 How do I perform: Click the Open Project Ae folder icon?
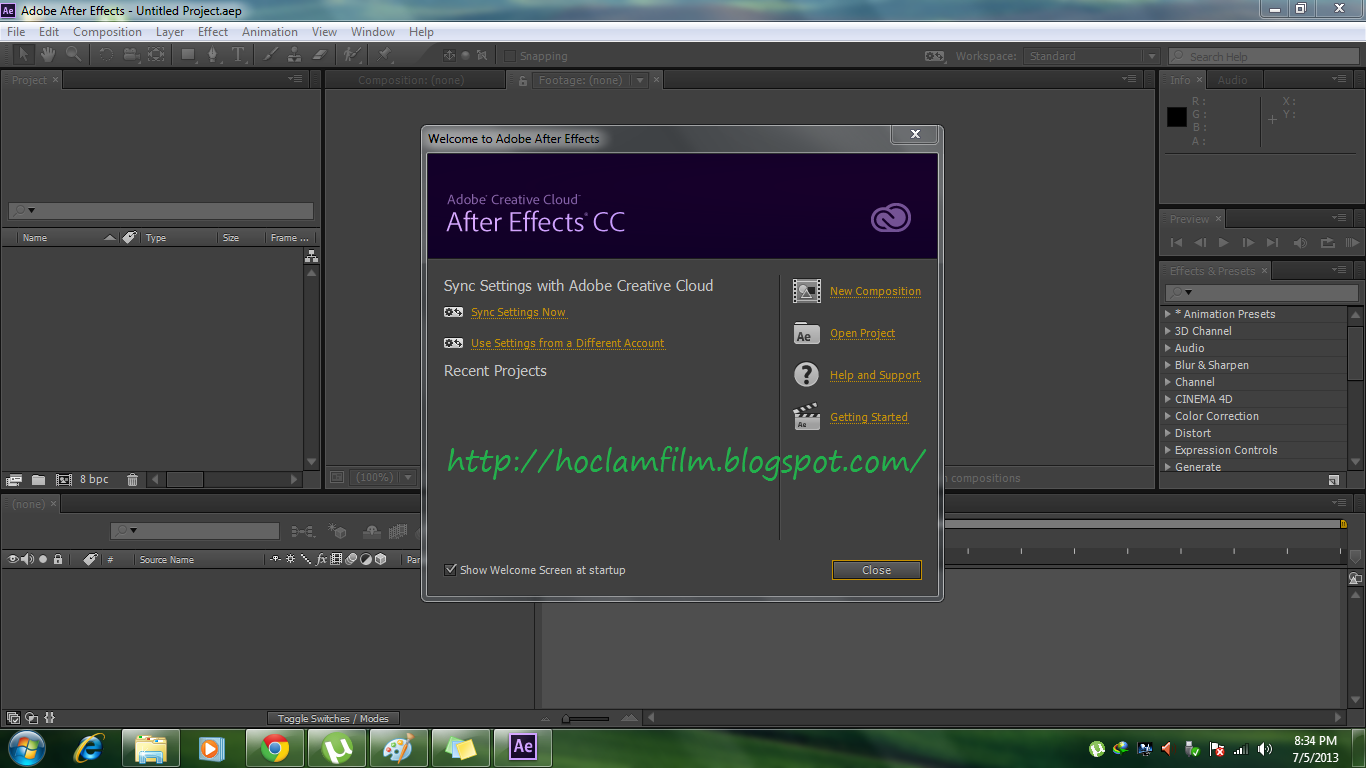click(807, 333)
